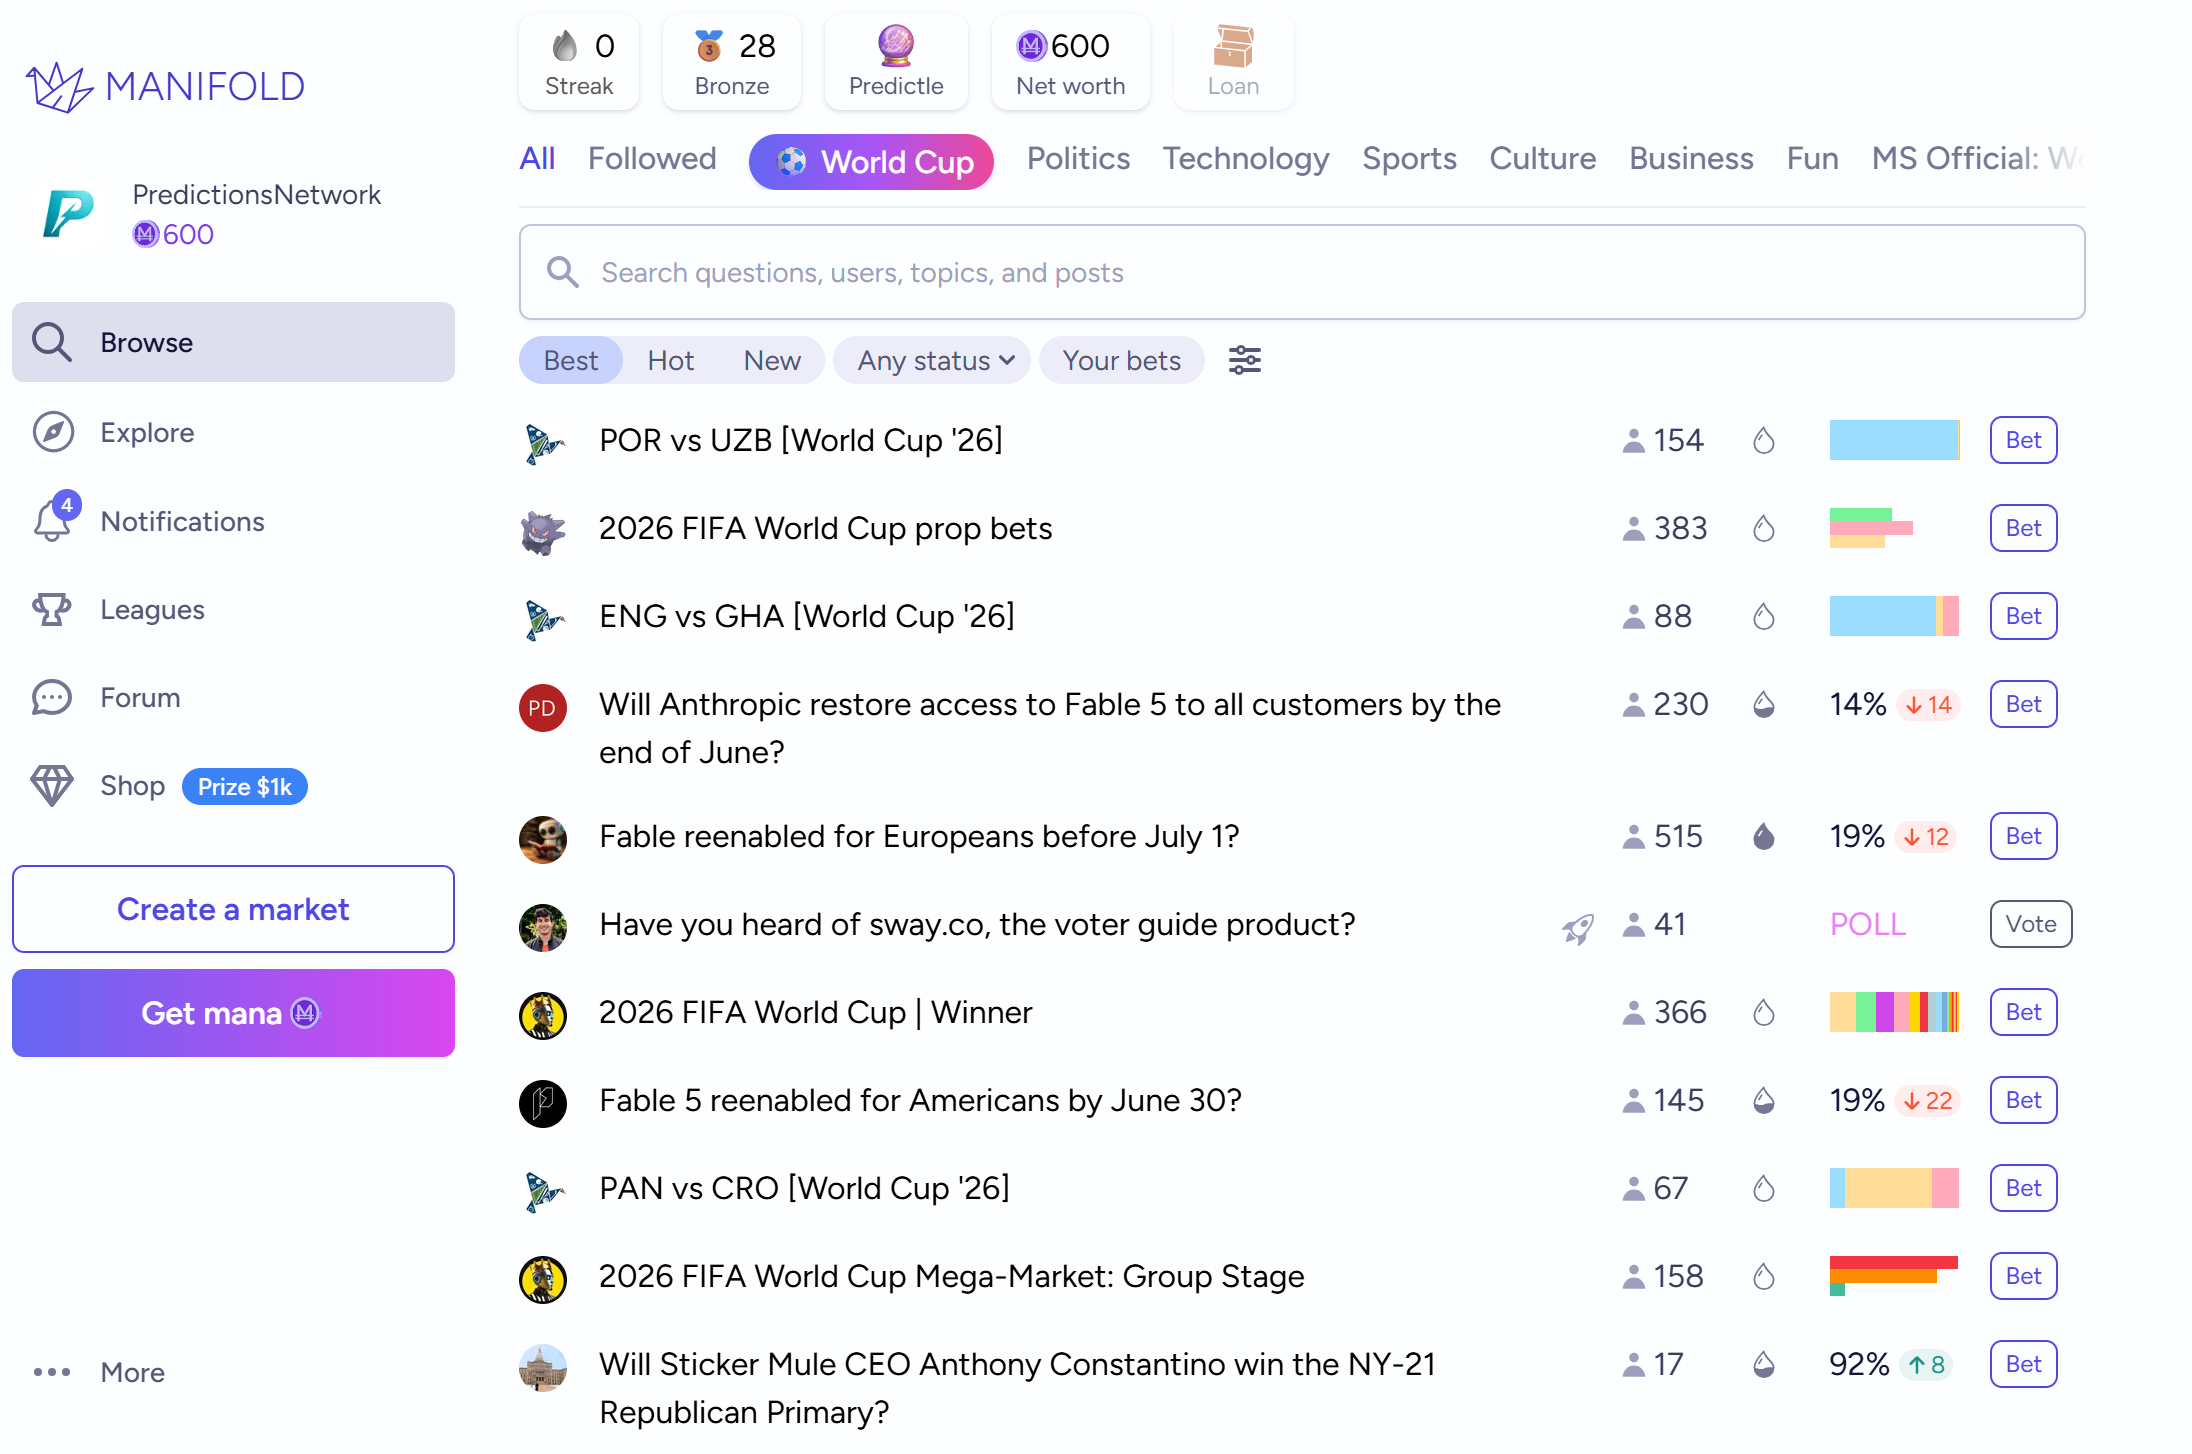Open the Technology topic tab

tap(1246, 158)
